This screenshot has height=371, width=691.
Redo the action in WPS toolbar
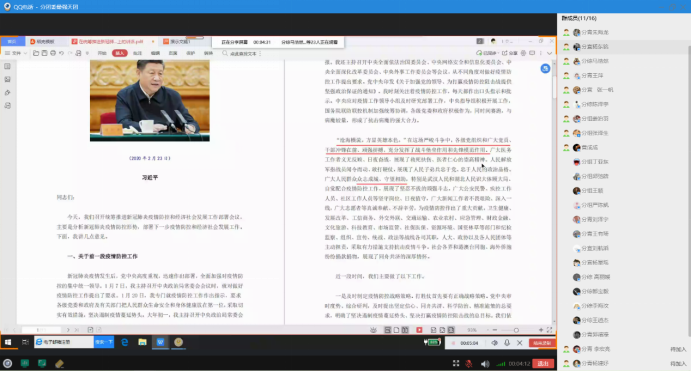point(70,53)
